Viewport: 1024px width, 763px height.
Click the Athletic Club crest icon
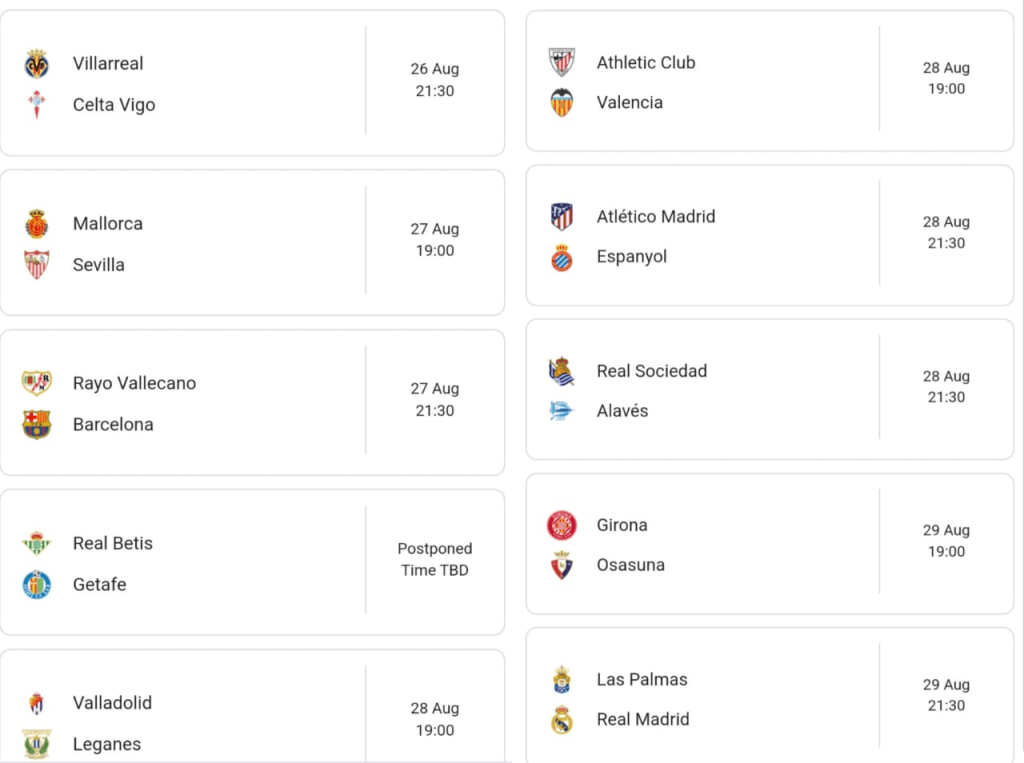tap(562, 62)
